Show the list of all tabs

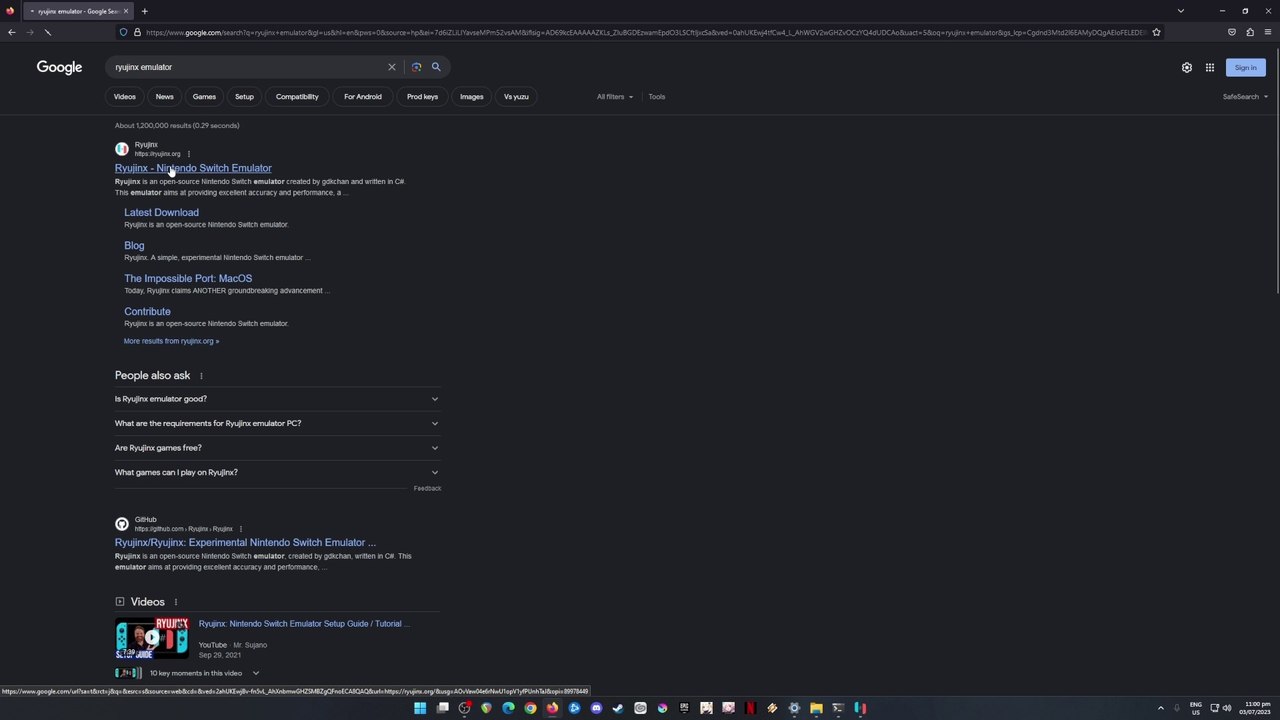[x=1180, y=11]
